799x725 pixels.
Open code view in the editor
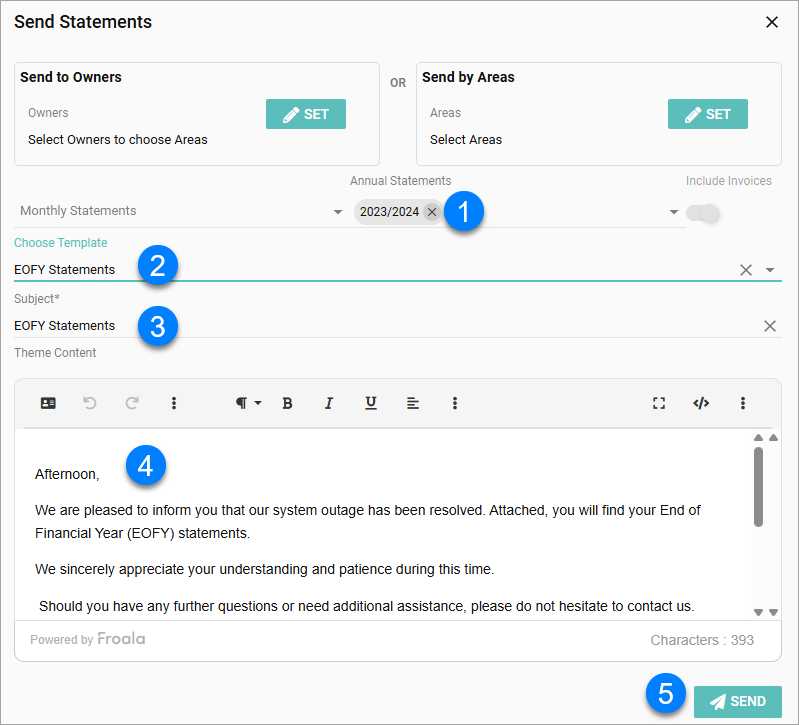click(701, 403)
